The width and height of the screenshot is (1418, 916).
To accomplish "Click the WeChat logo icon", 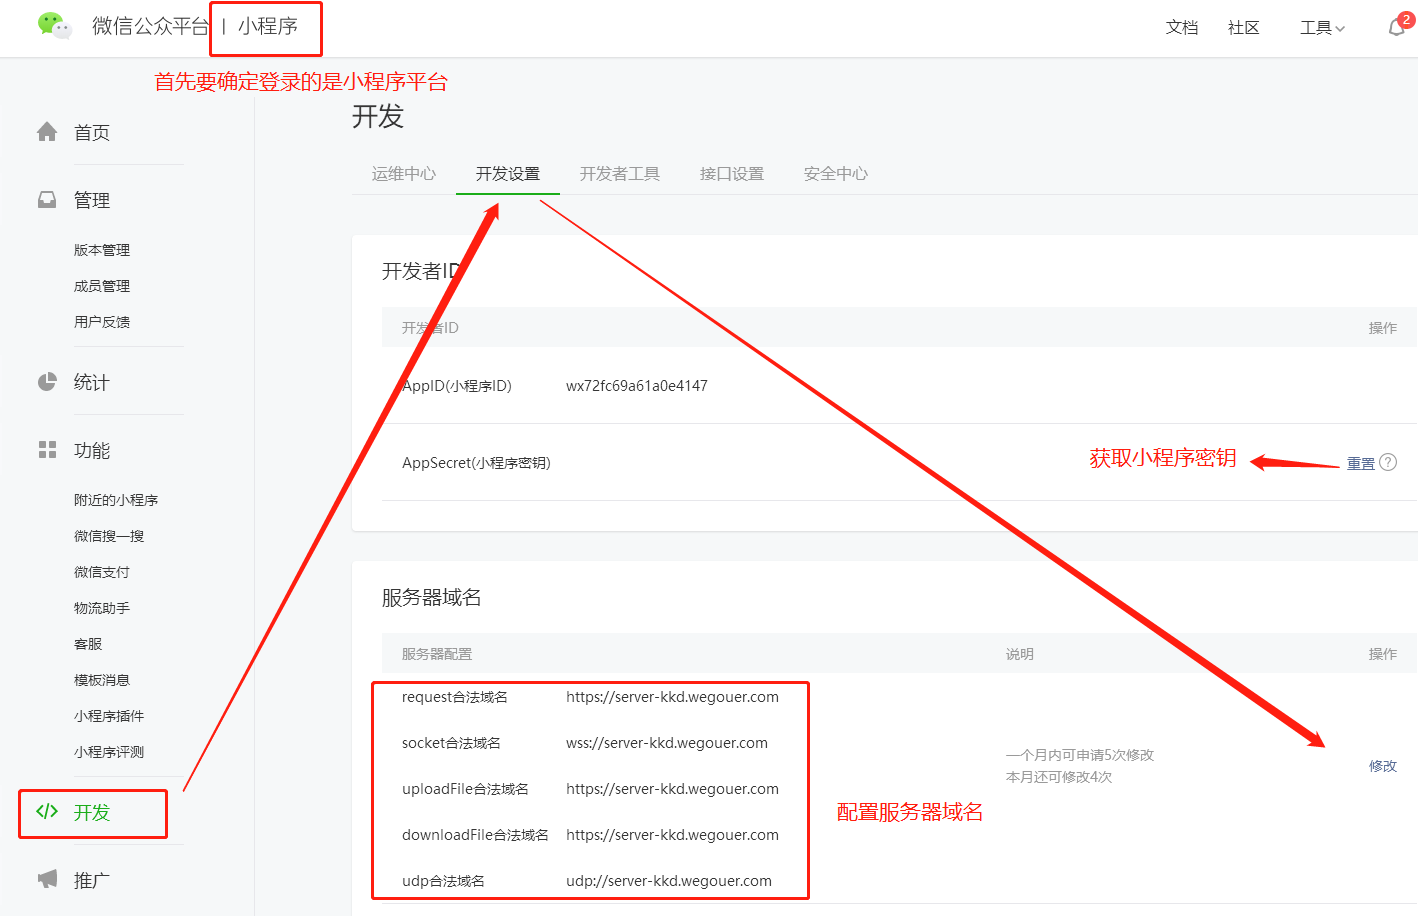I will [54, 26].
